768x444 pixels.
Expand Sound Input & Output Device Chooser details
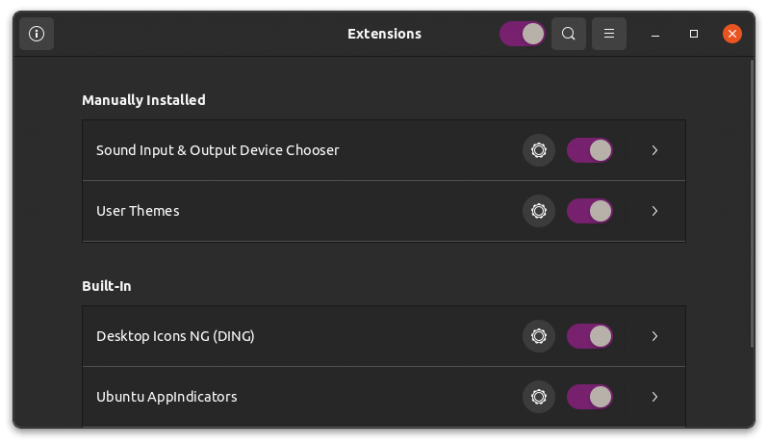[655, 151]
